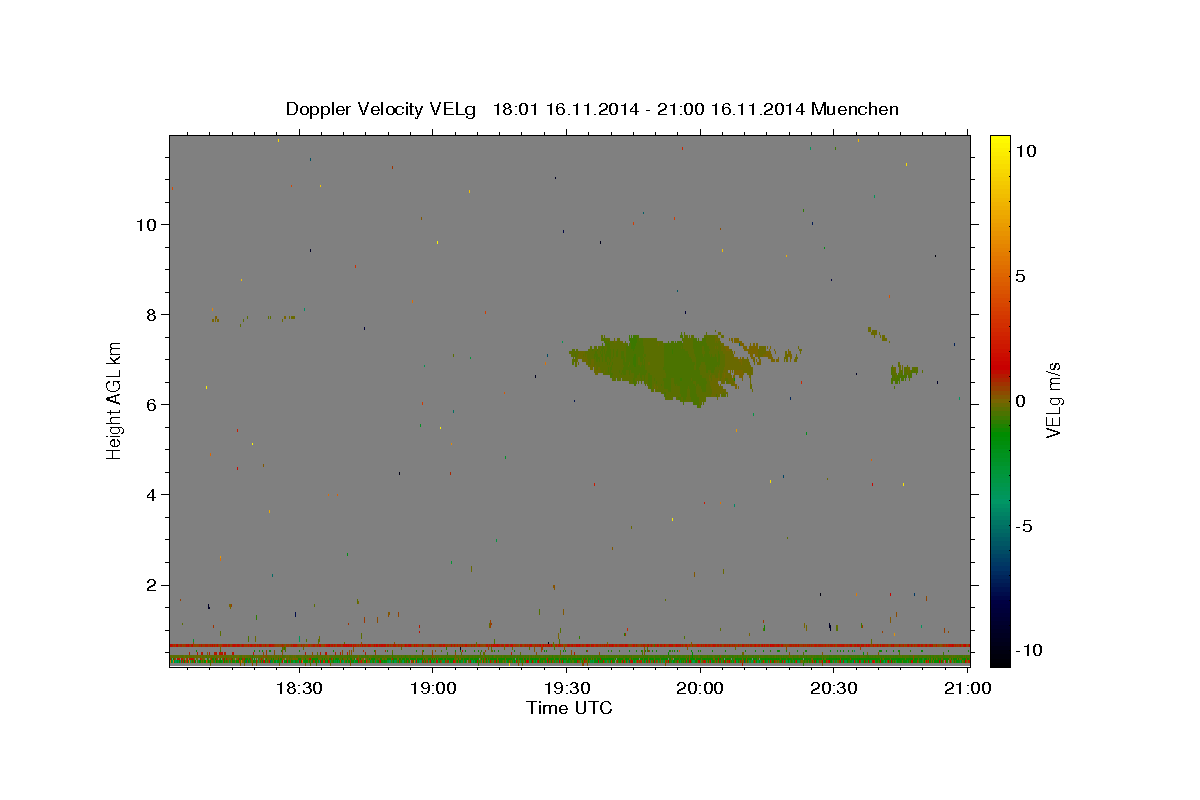Click the 20:30 time tick label
Viewport: 1200px width, 800px height.
(834, 688)
